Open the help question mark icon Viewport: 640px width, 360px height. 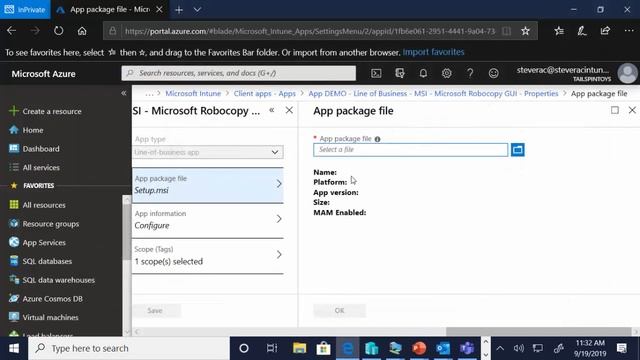(x=470, y=73)
